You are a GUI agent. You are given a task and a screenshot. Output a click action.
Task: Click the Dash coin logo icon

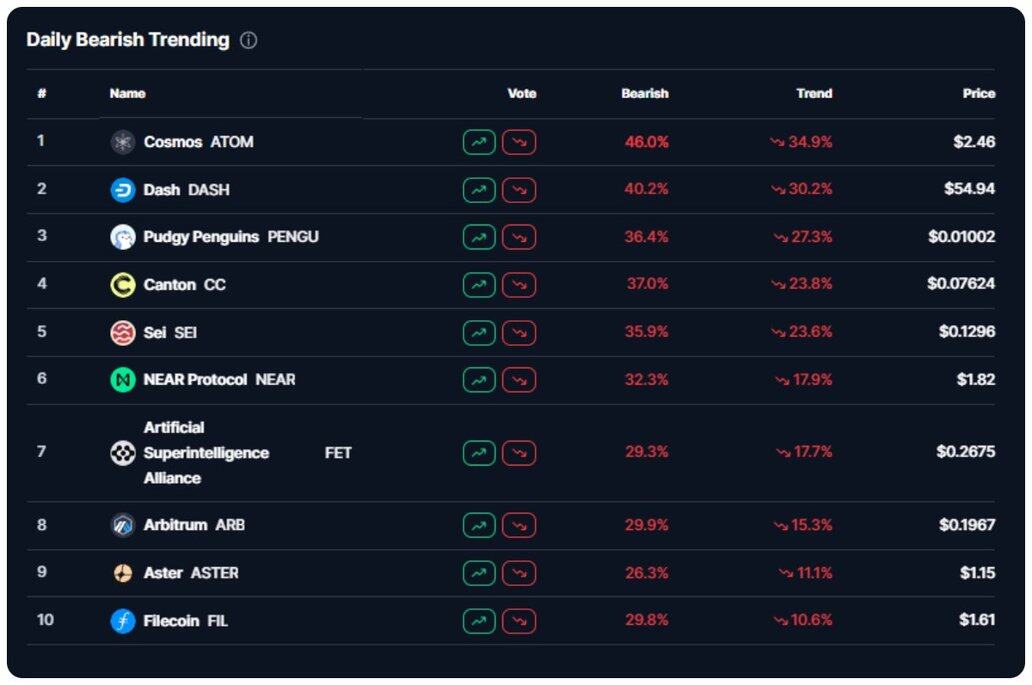pyautogui.click(x=122, y=190)
